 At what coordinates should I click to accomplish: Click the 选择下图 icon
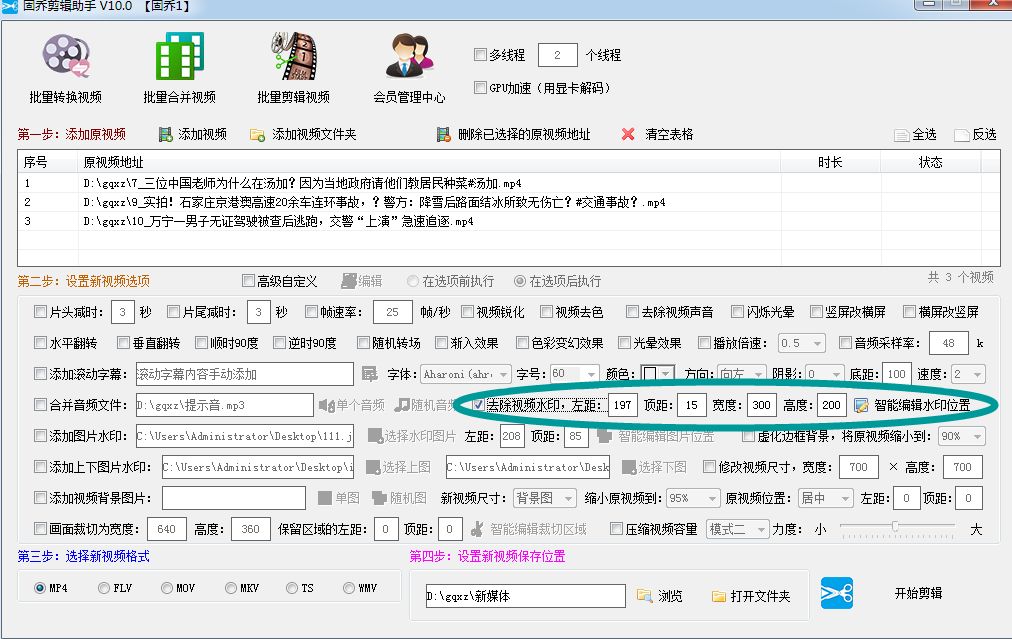(629, 467)
